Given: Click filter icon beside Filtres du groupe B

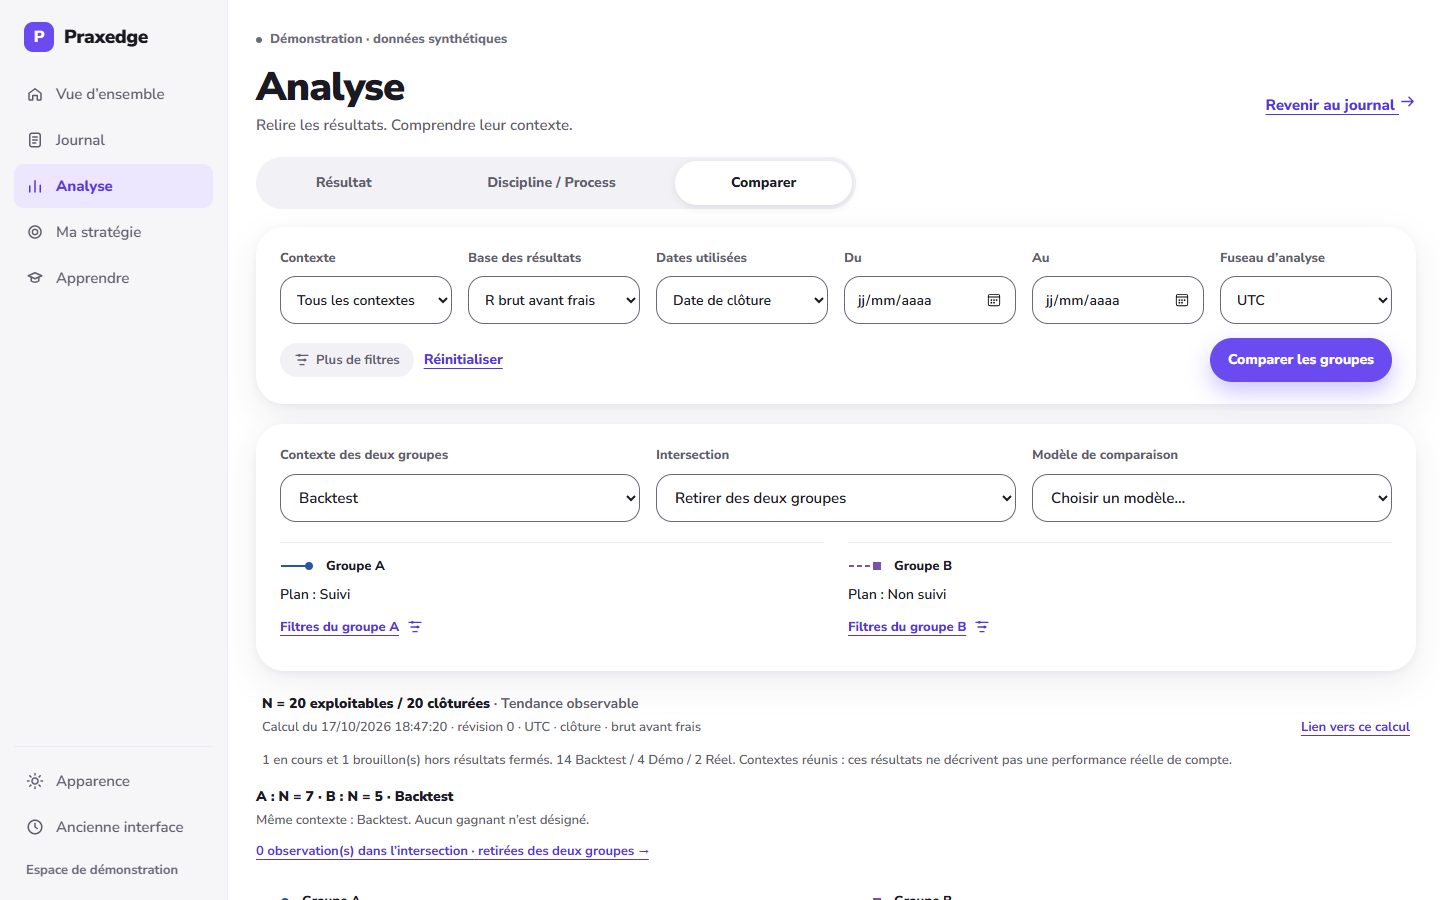Looking at the screenshot, I should (x=982, y=627).
